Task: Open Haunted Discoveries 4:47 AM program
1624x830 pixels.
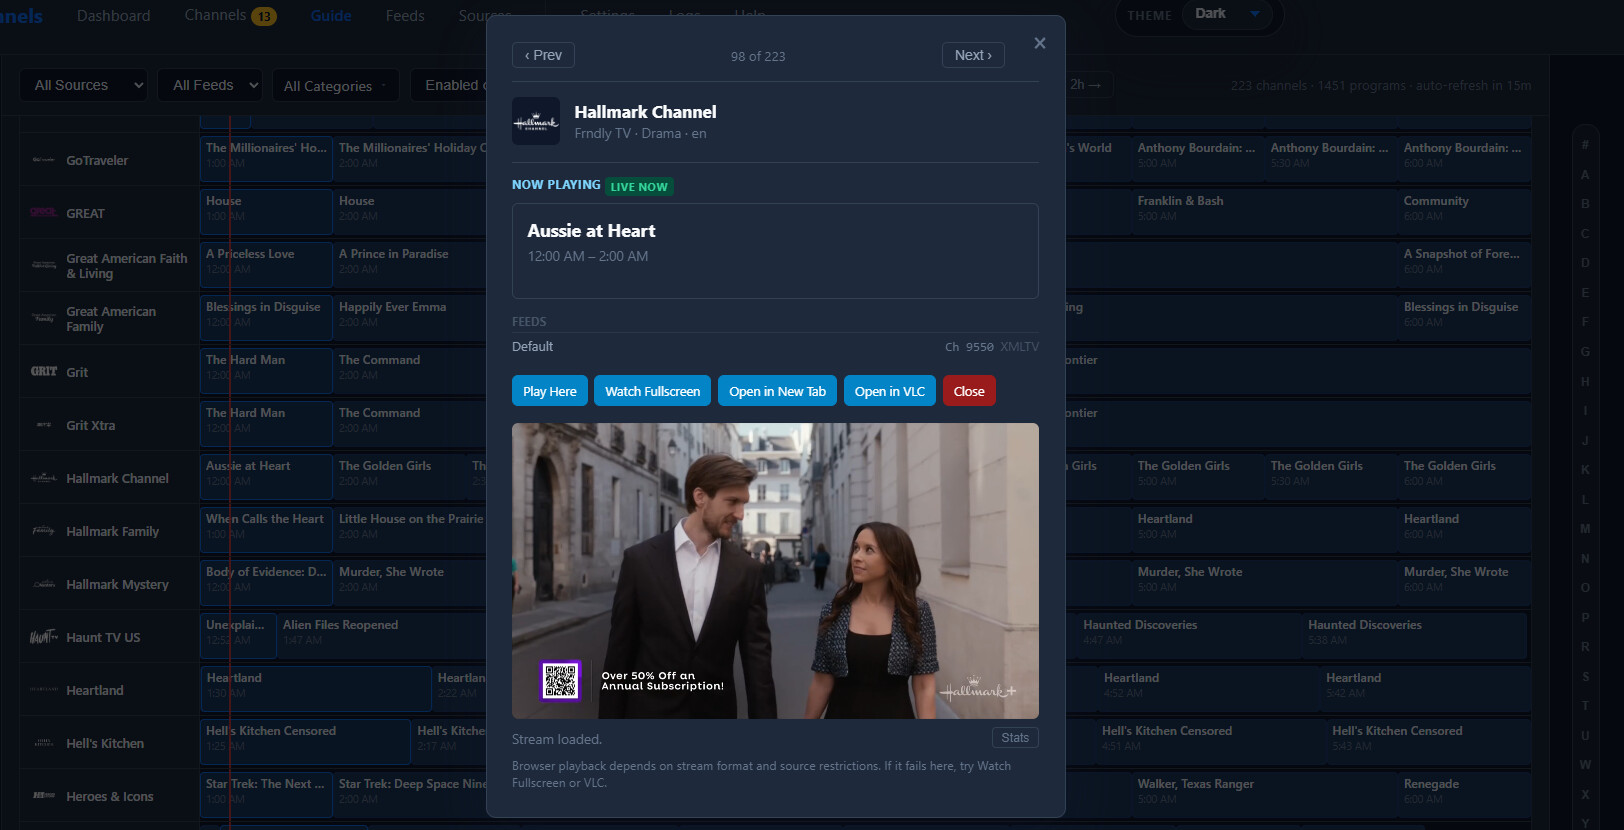Action: (x=1189, y=636)
